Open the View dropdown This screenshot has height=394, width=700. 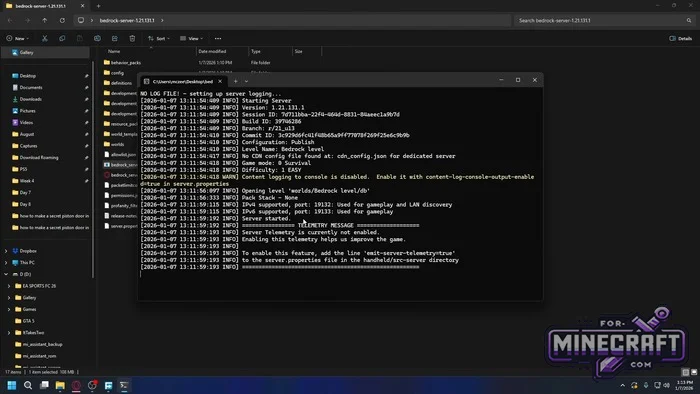pos(191,38)
